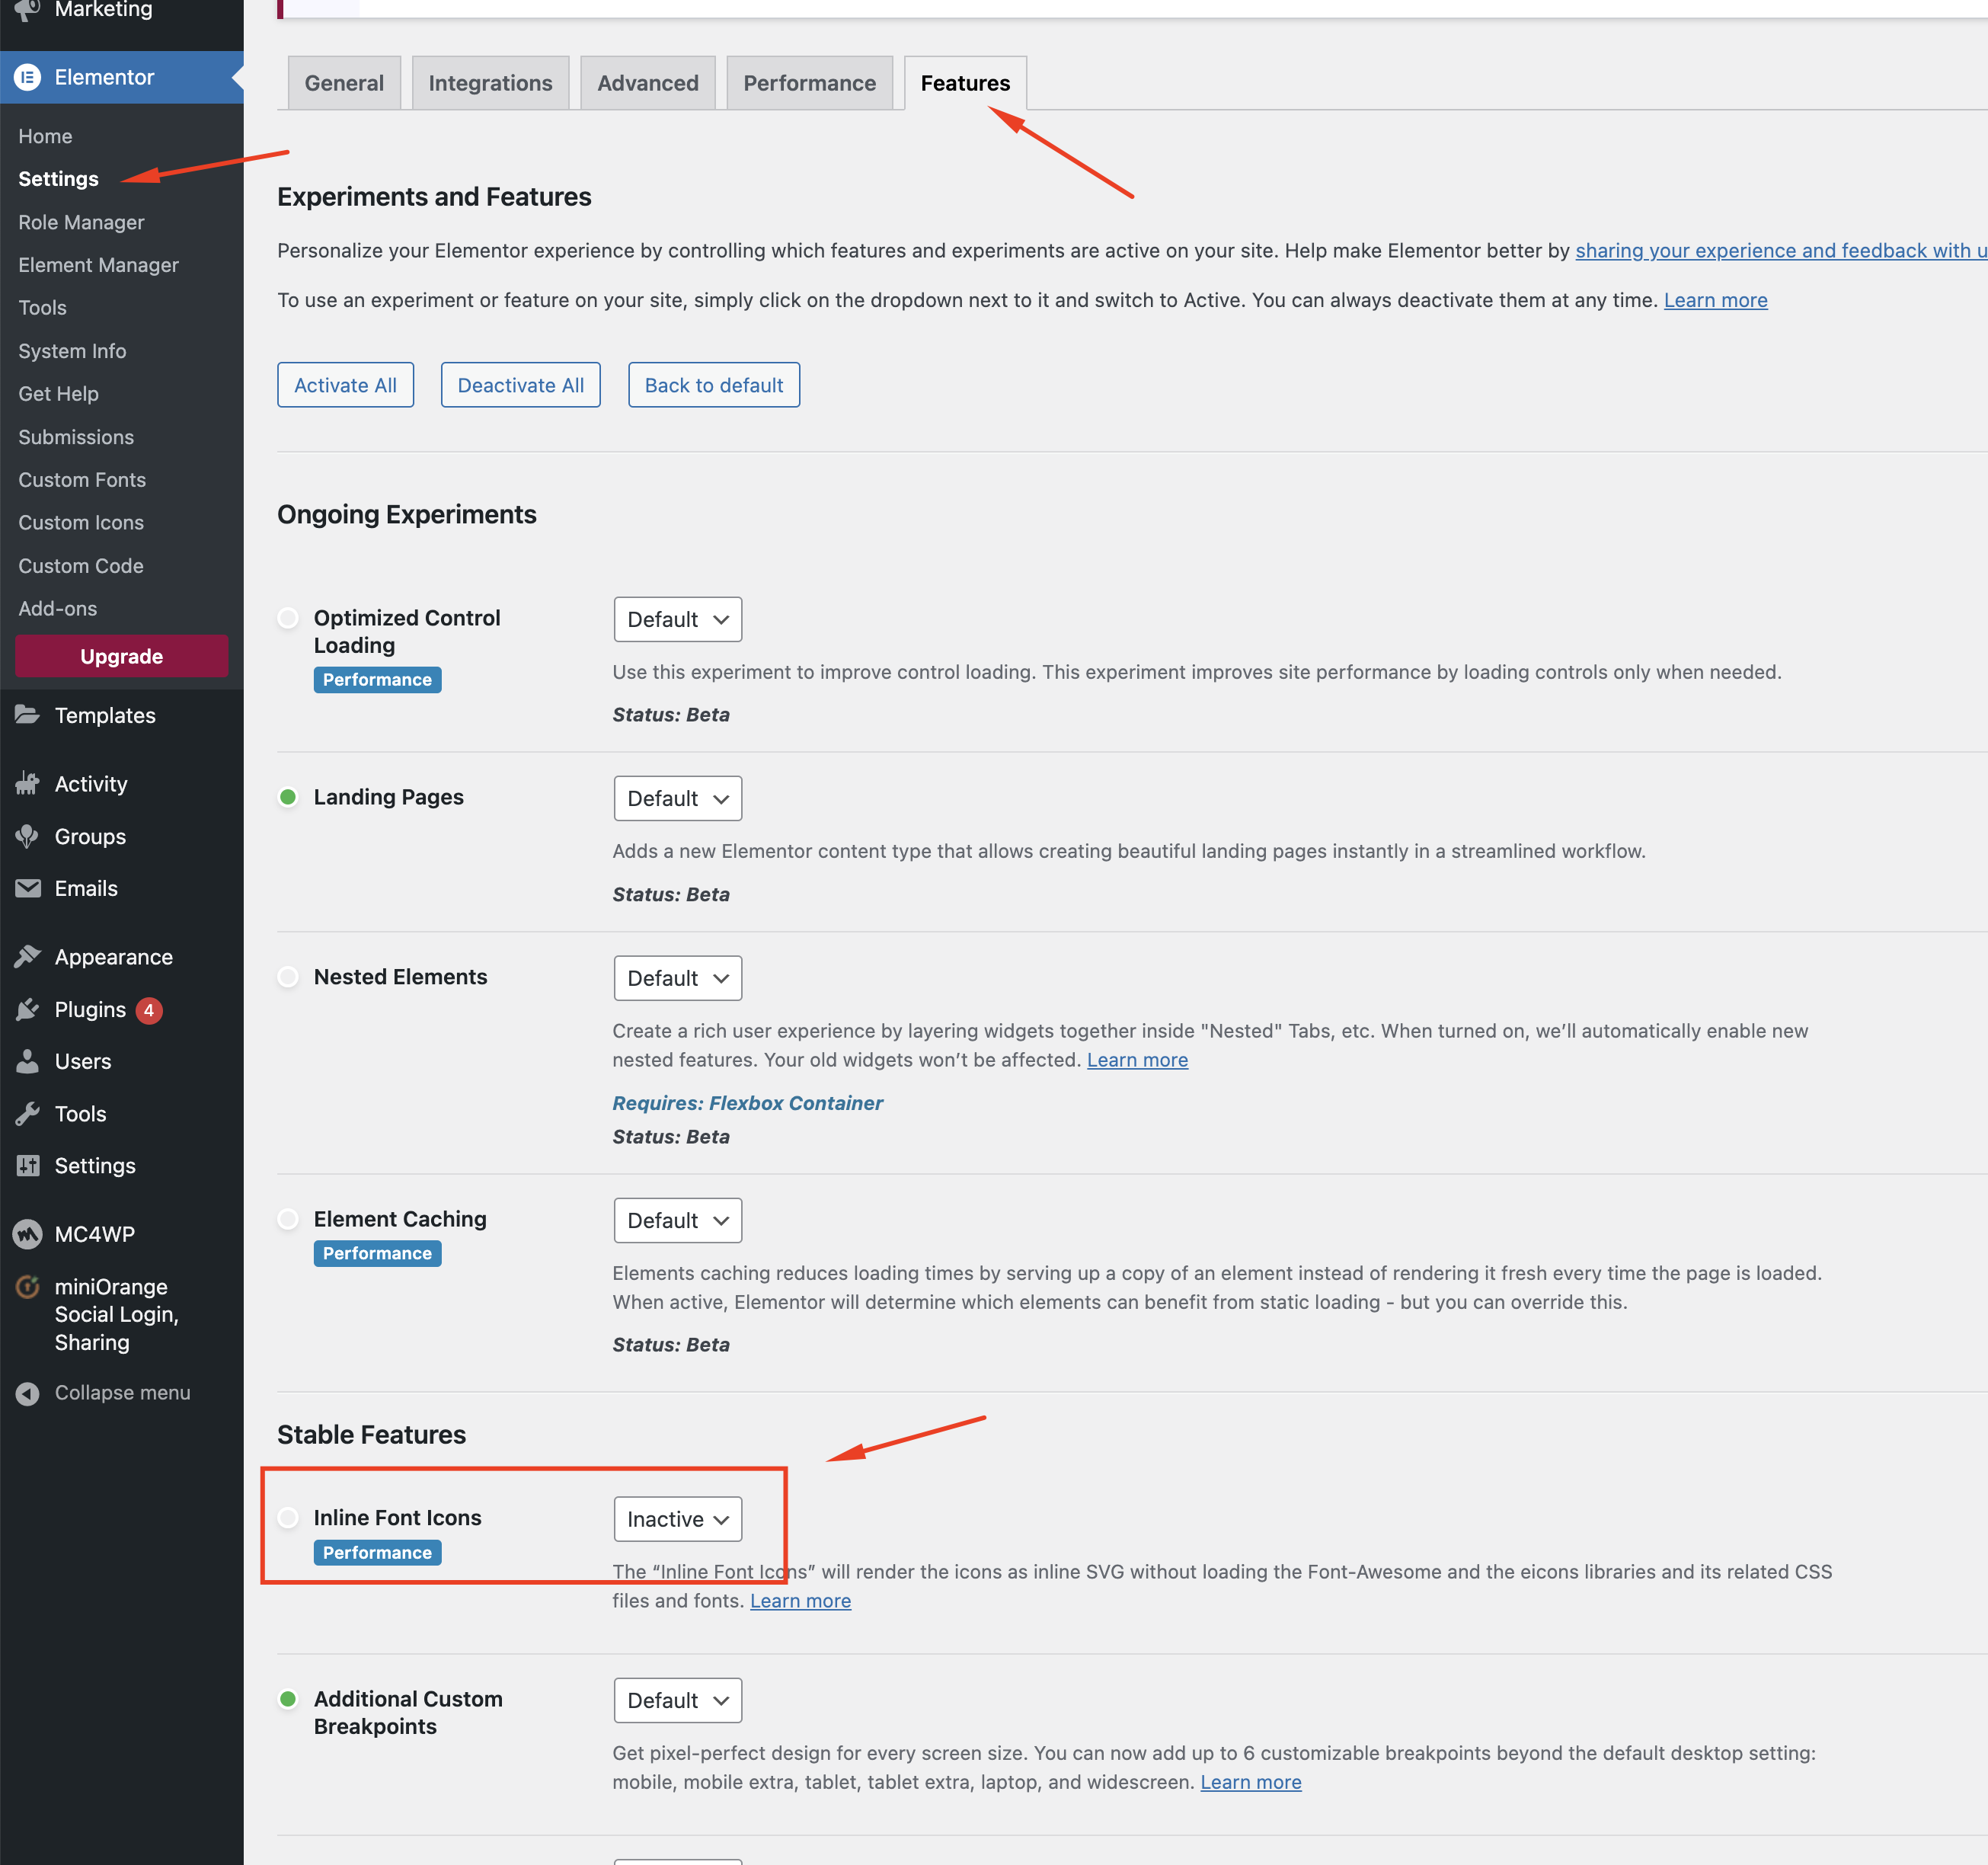Screen dimensions: 1988x1865
Task: Click Requires: Flexbox Container link
Action: click(x=747, y=1103)
